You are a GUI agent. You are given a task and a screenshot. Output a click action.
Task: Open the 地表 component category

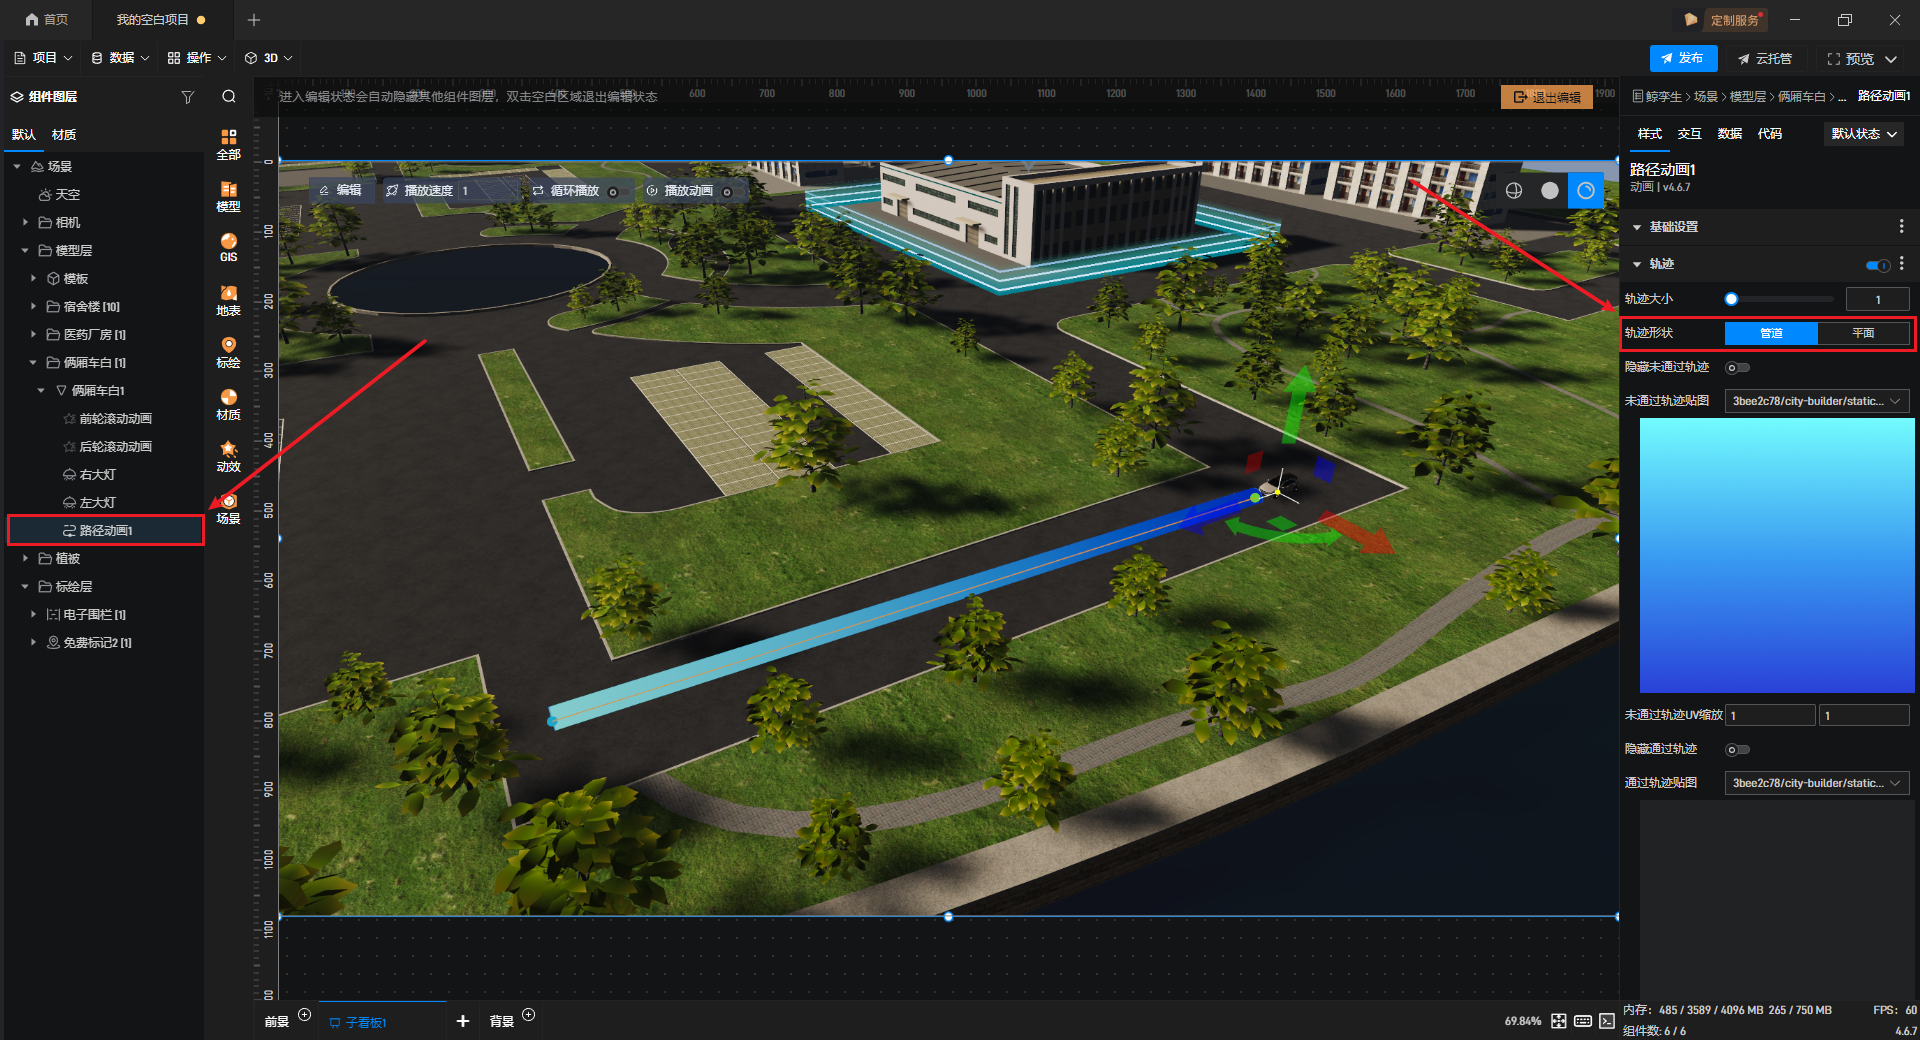229,300
